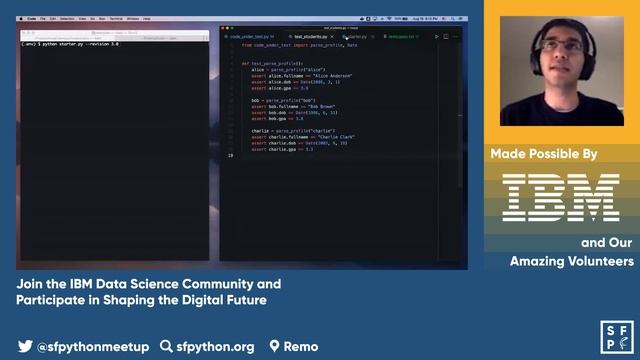Click the assert bob.dob Date line

point(294,113)
